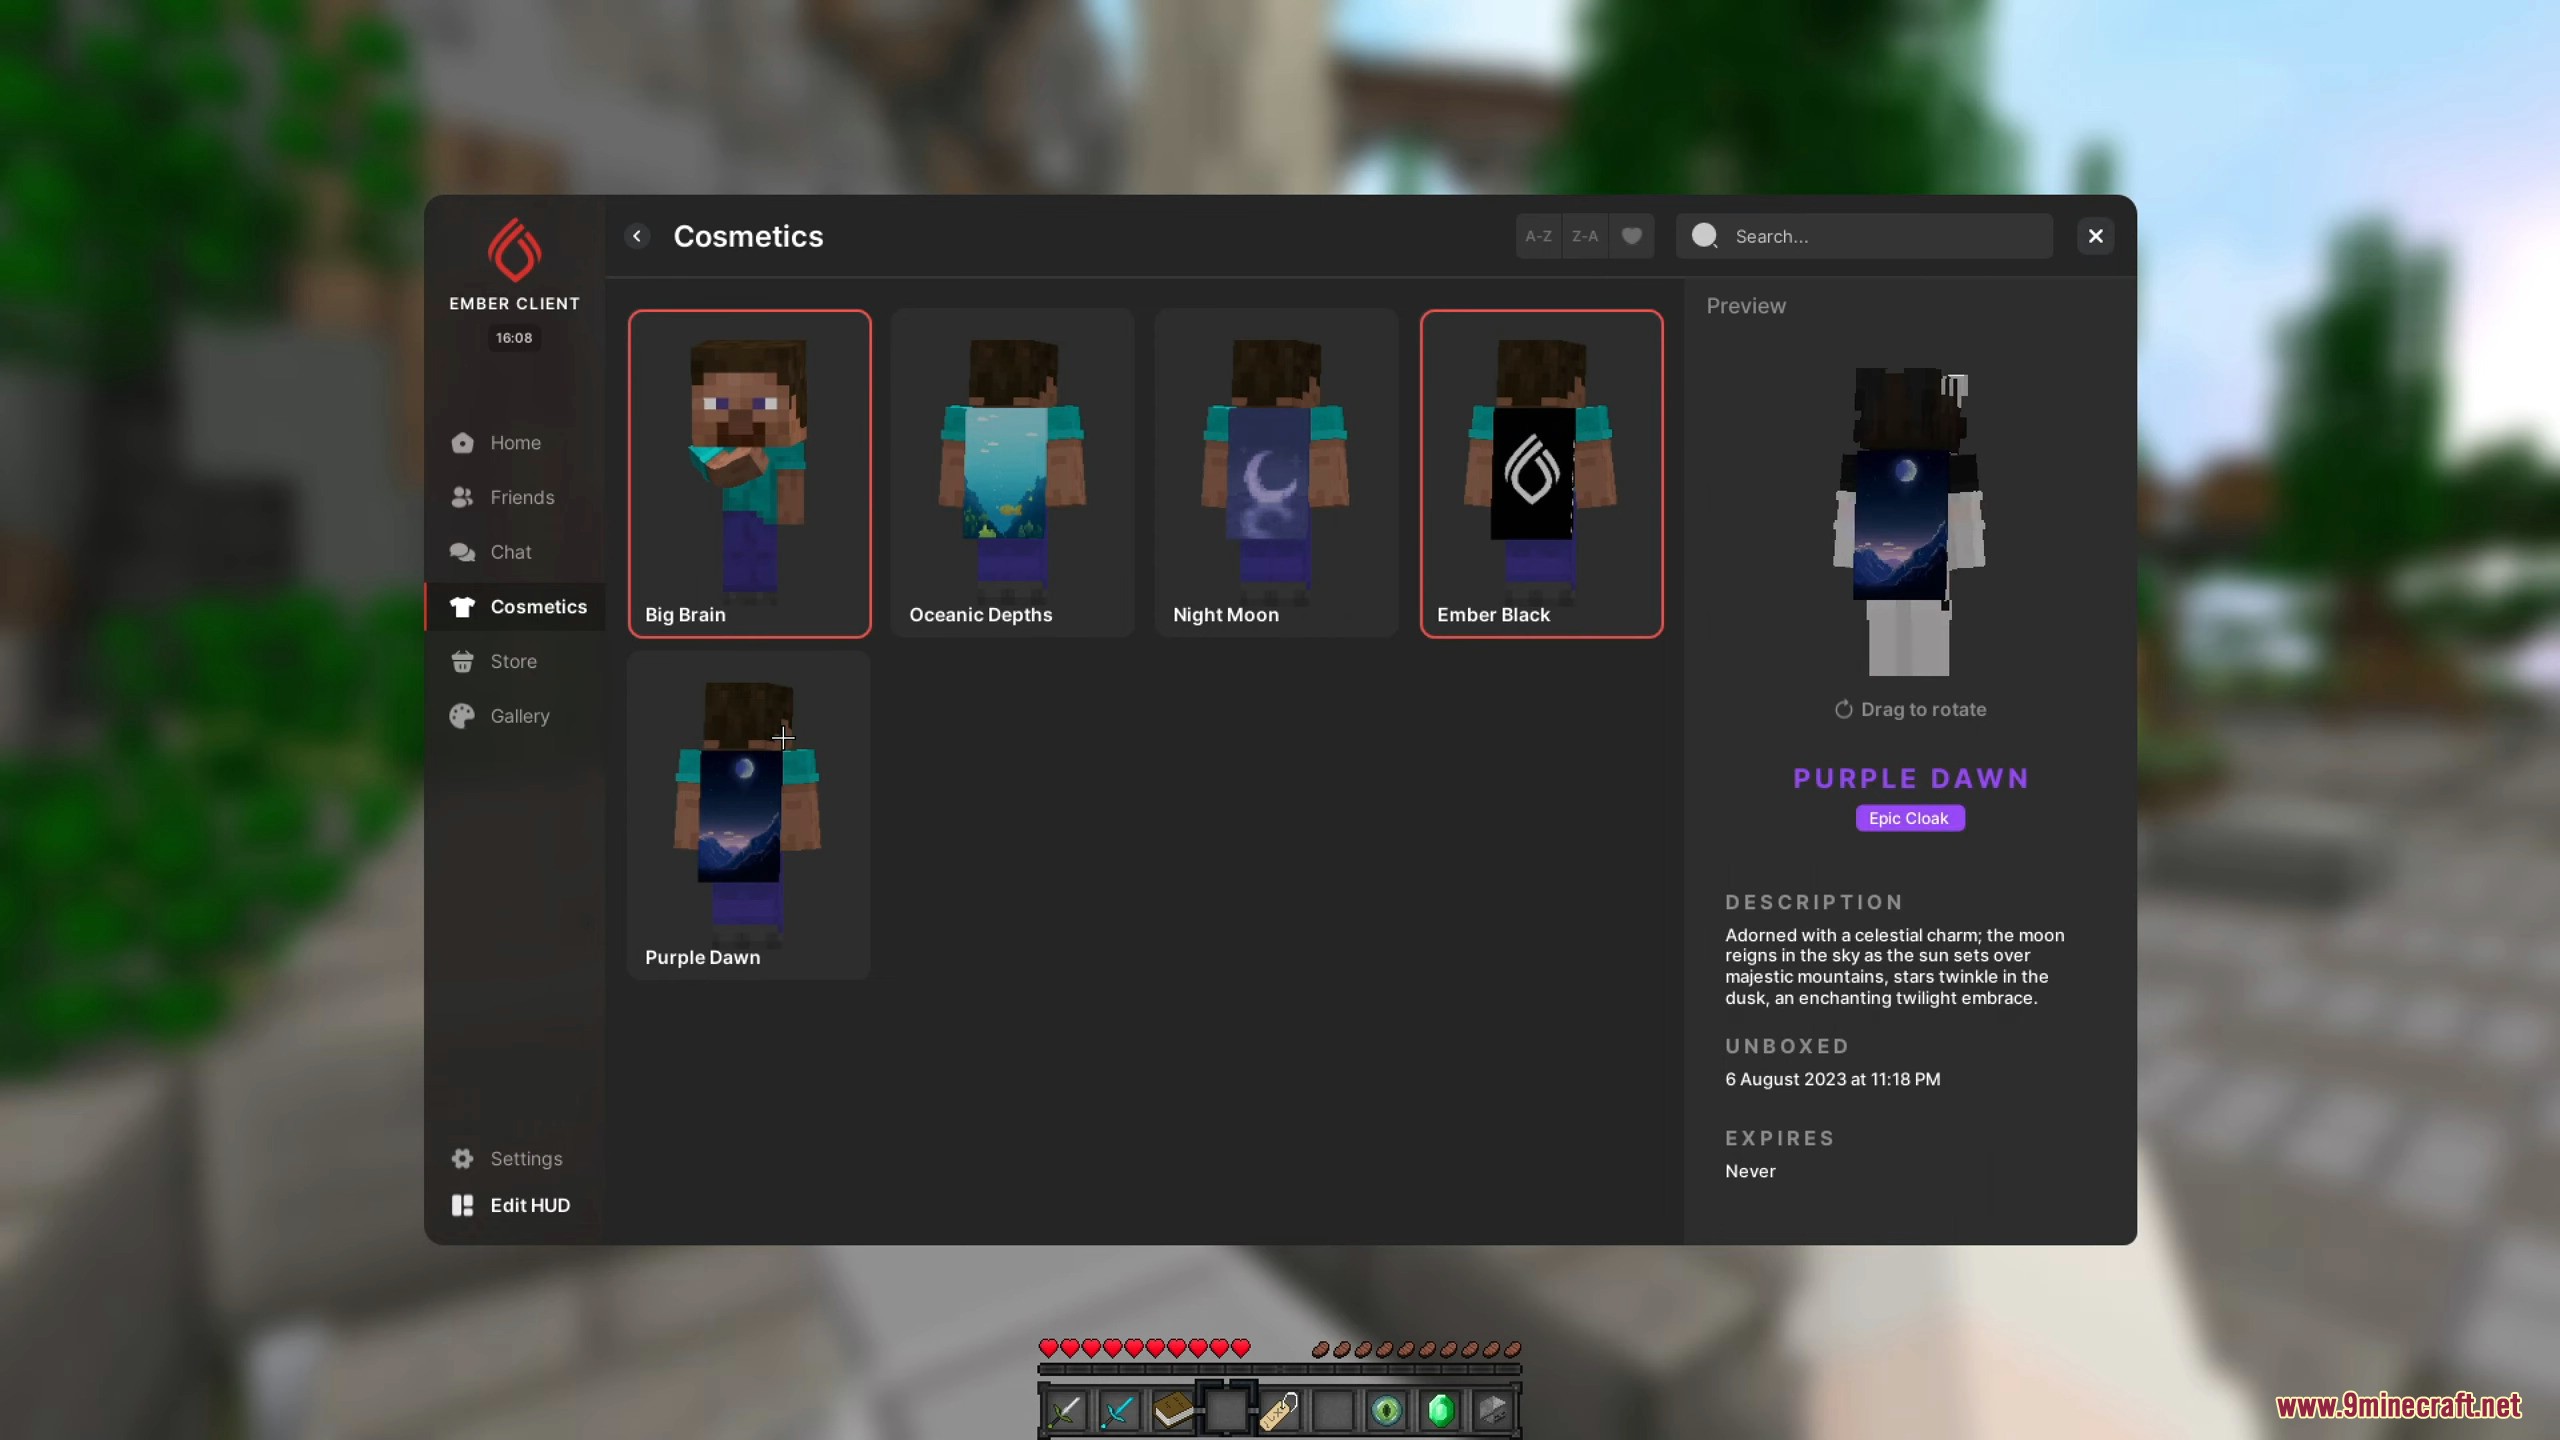Select the iron sword hotbar slot

[1065, 1411]
